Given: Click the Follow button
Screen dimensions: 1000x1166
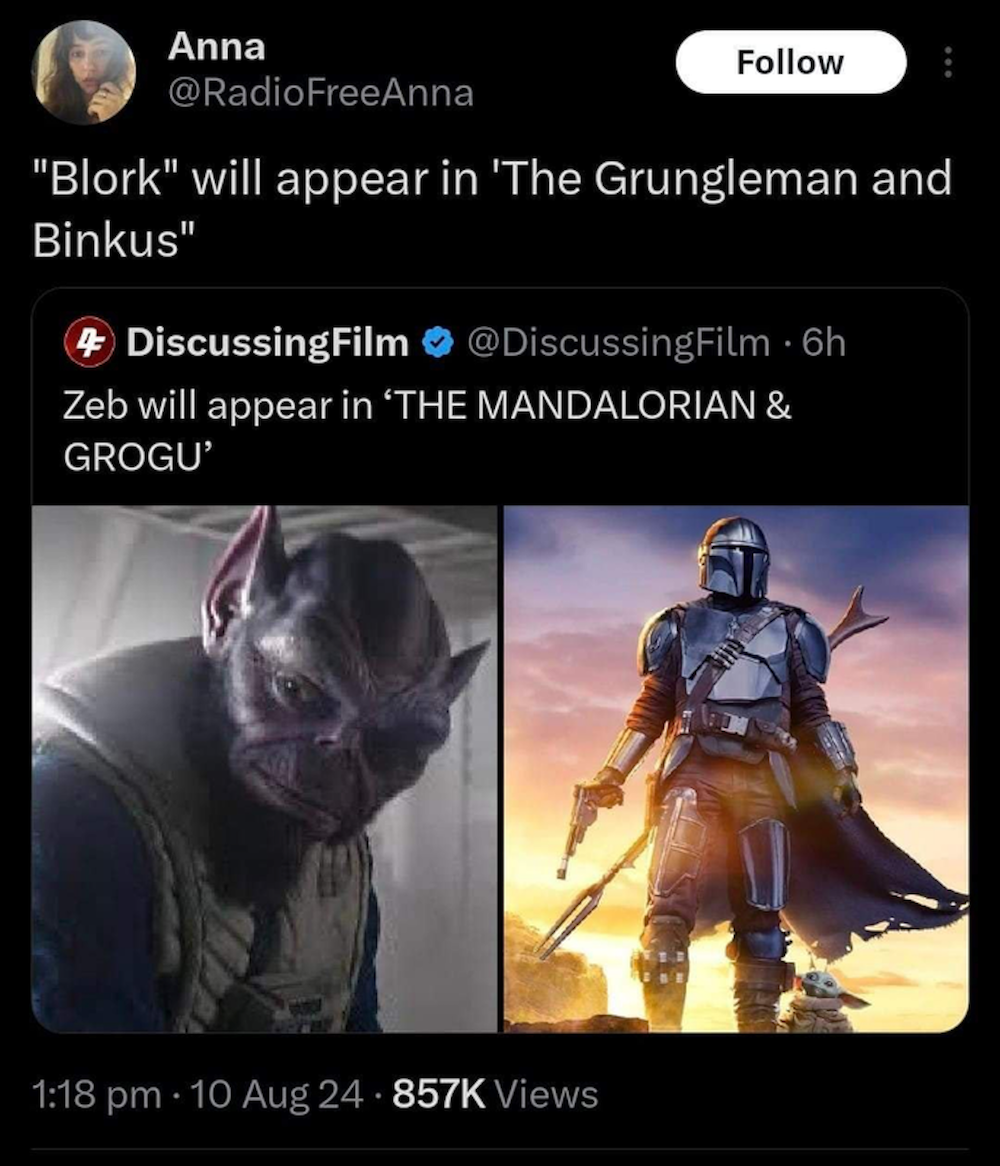Looking at the screenshot, I should tap(790, 62).
